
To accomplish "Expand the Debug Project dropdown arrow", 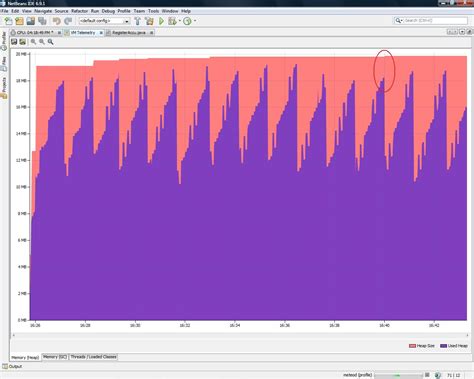I will click(179, 21).
